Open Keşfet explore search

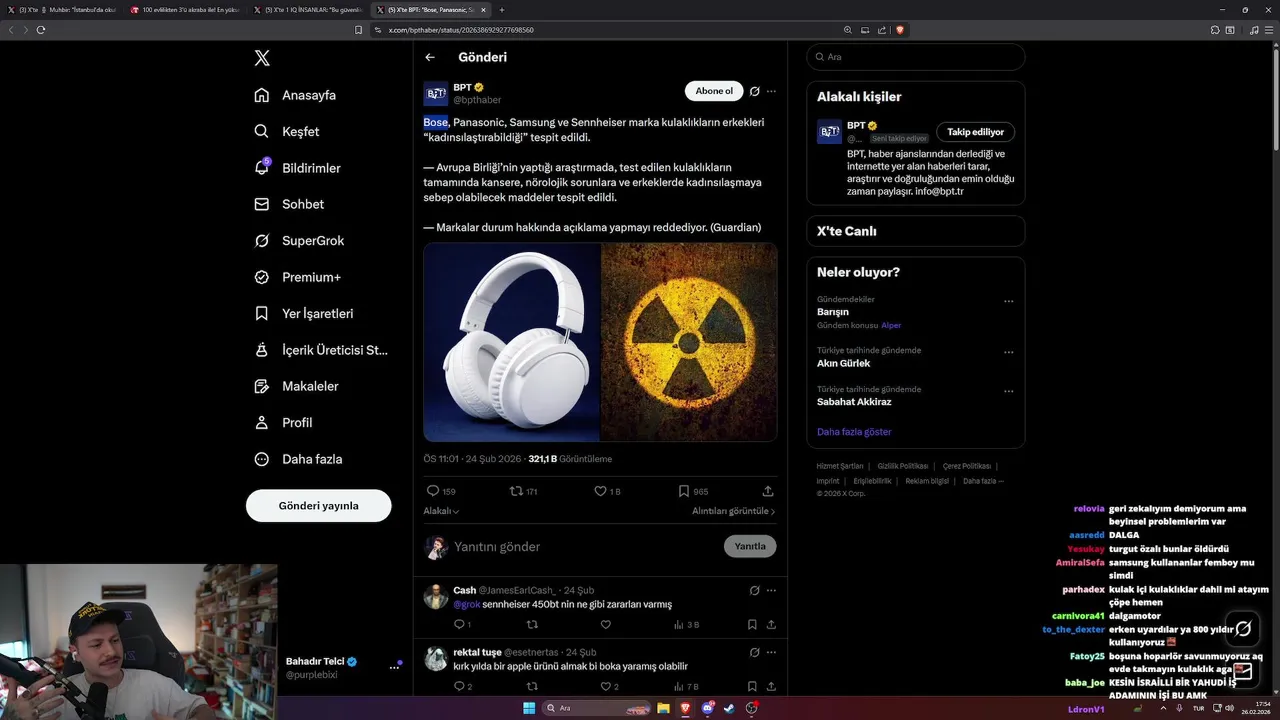(x=287, y=131)
